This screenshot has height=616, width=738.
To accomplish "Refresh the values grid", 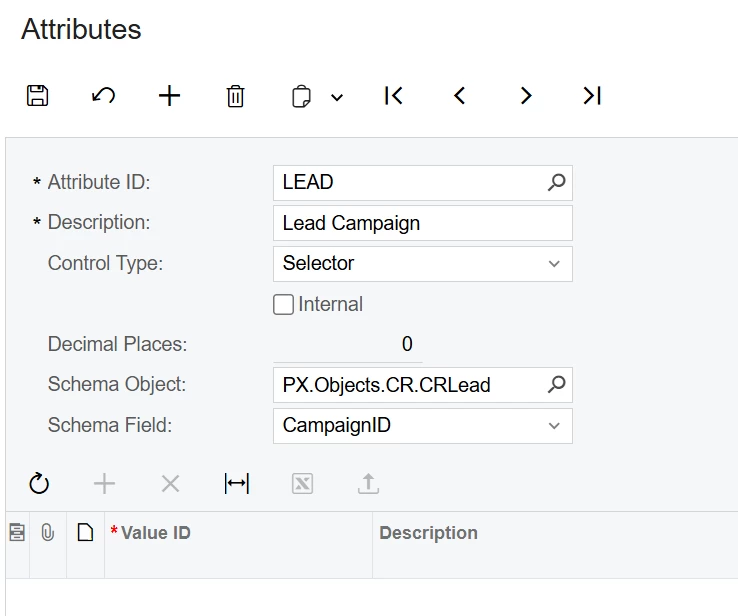I will 39,484.
